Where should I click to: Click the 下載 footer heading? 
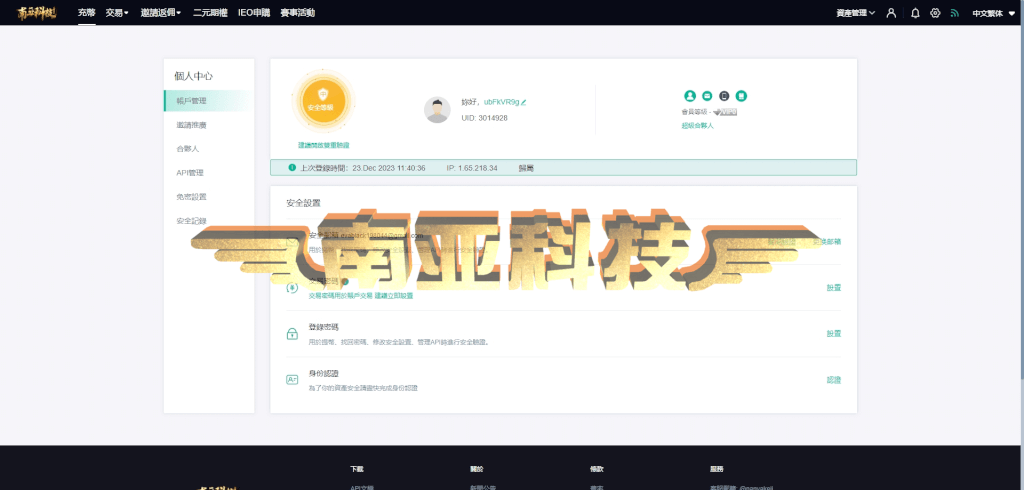tap(357, 469)
